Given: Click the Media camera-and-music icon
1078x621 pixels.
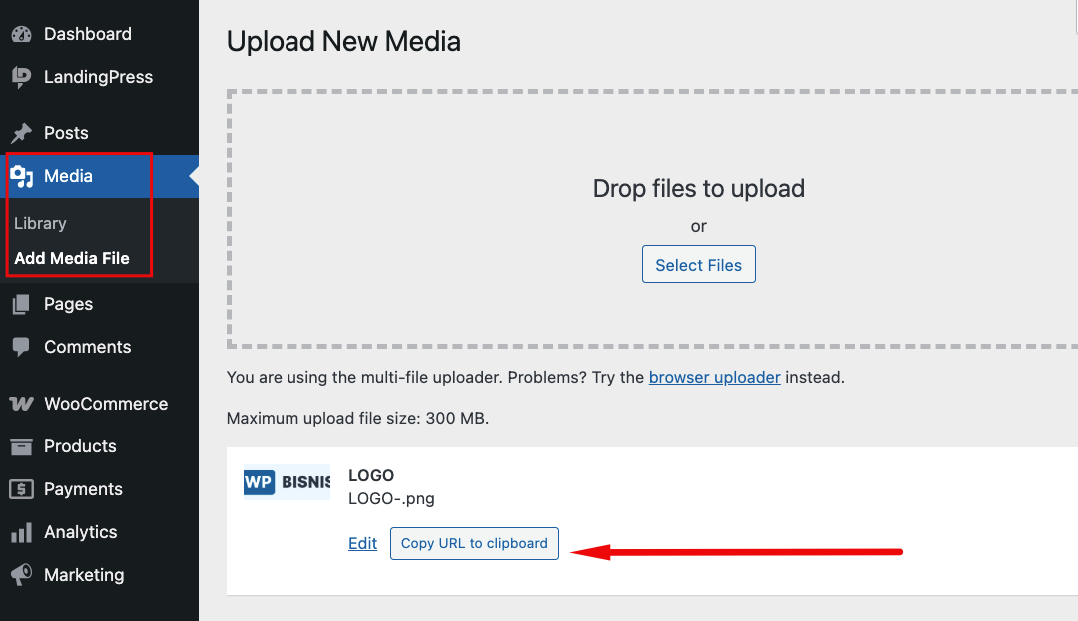Looking at the screenshot, I should [x=21, y=177].
